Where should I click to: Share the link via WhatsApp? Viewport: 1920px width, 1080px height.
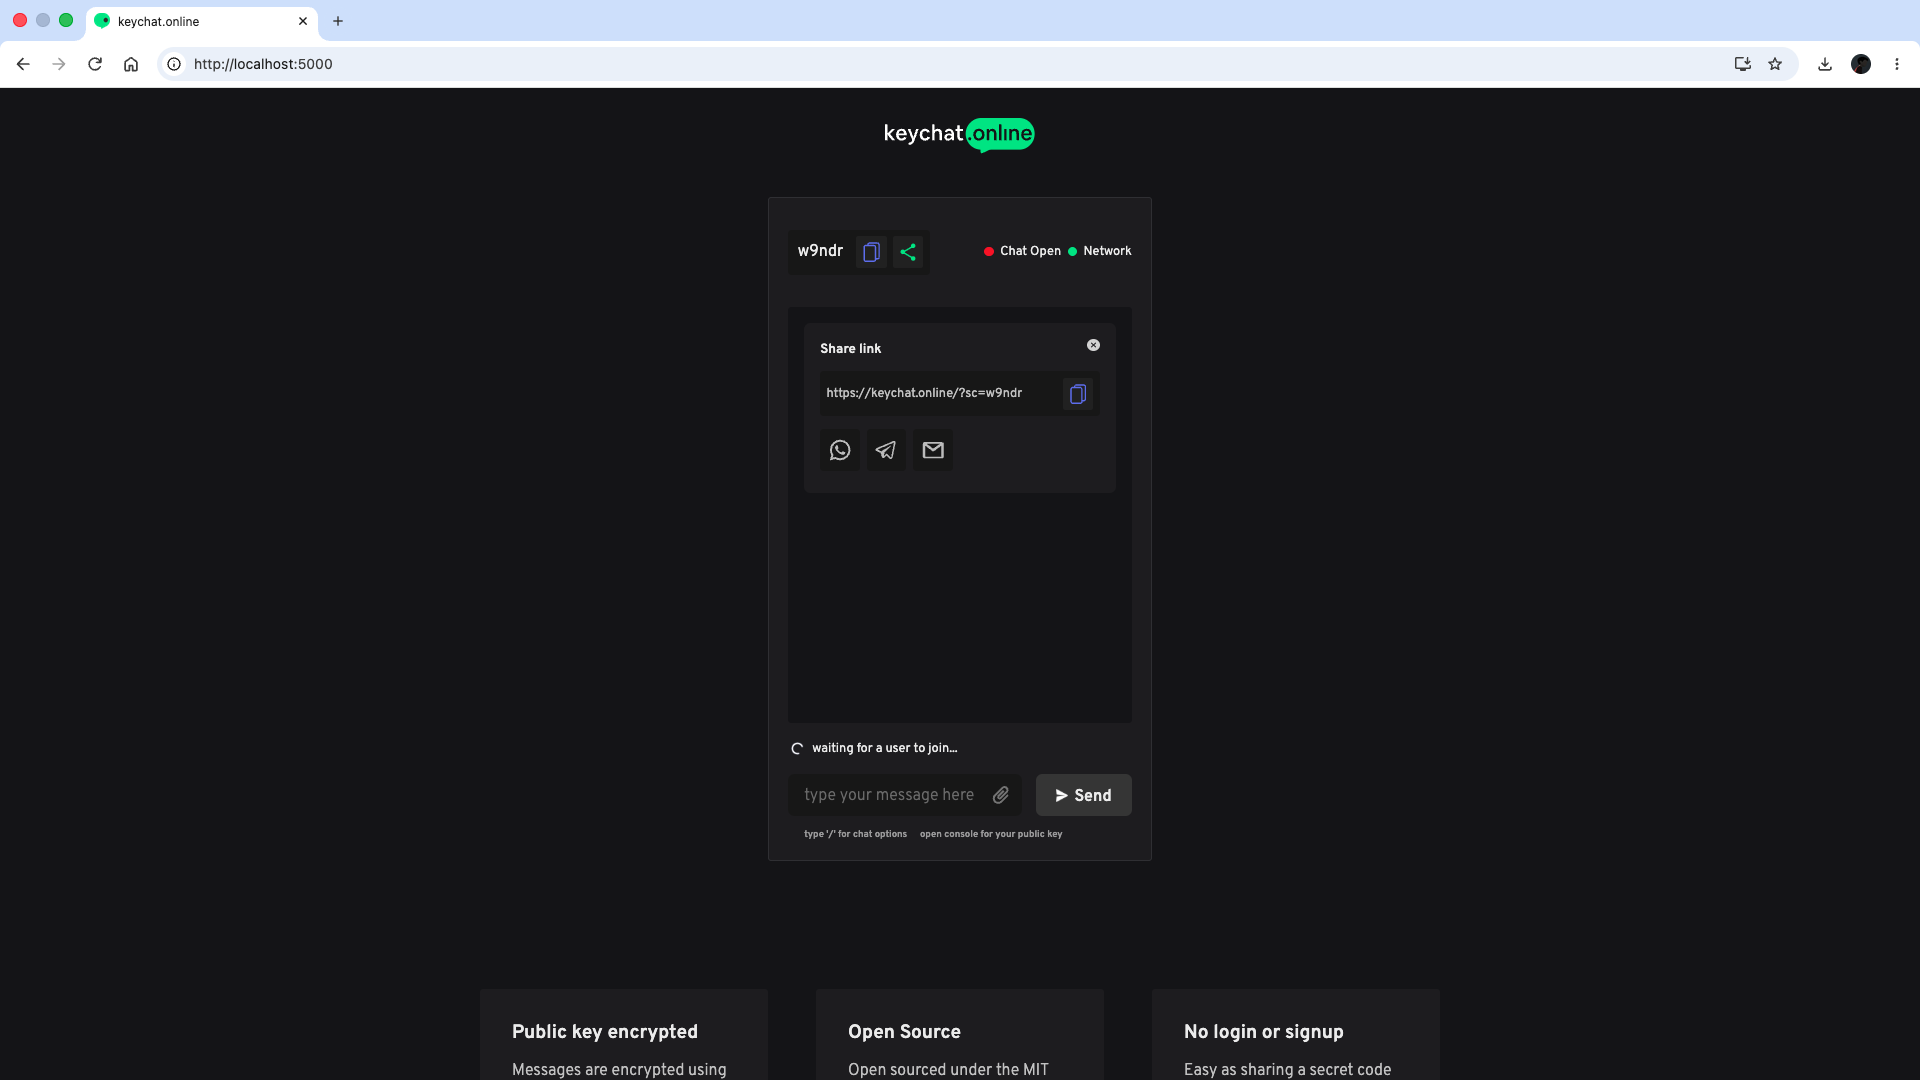tap(840, 450)
